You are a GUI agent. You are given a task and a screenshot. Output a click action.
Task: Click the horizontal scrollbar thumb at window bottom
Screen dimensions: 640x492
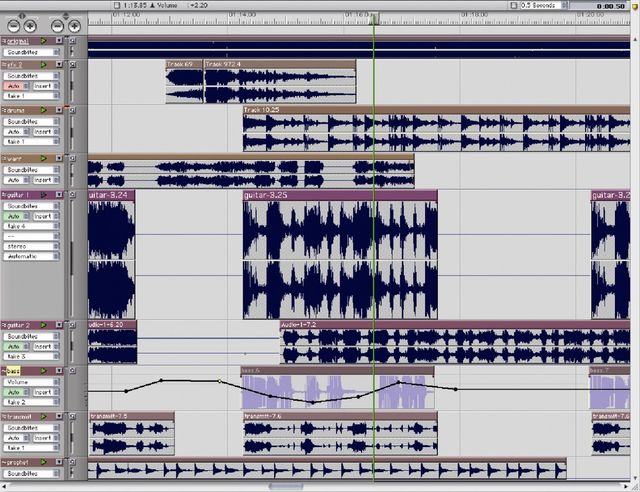click(286, 486)
